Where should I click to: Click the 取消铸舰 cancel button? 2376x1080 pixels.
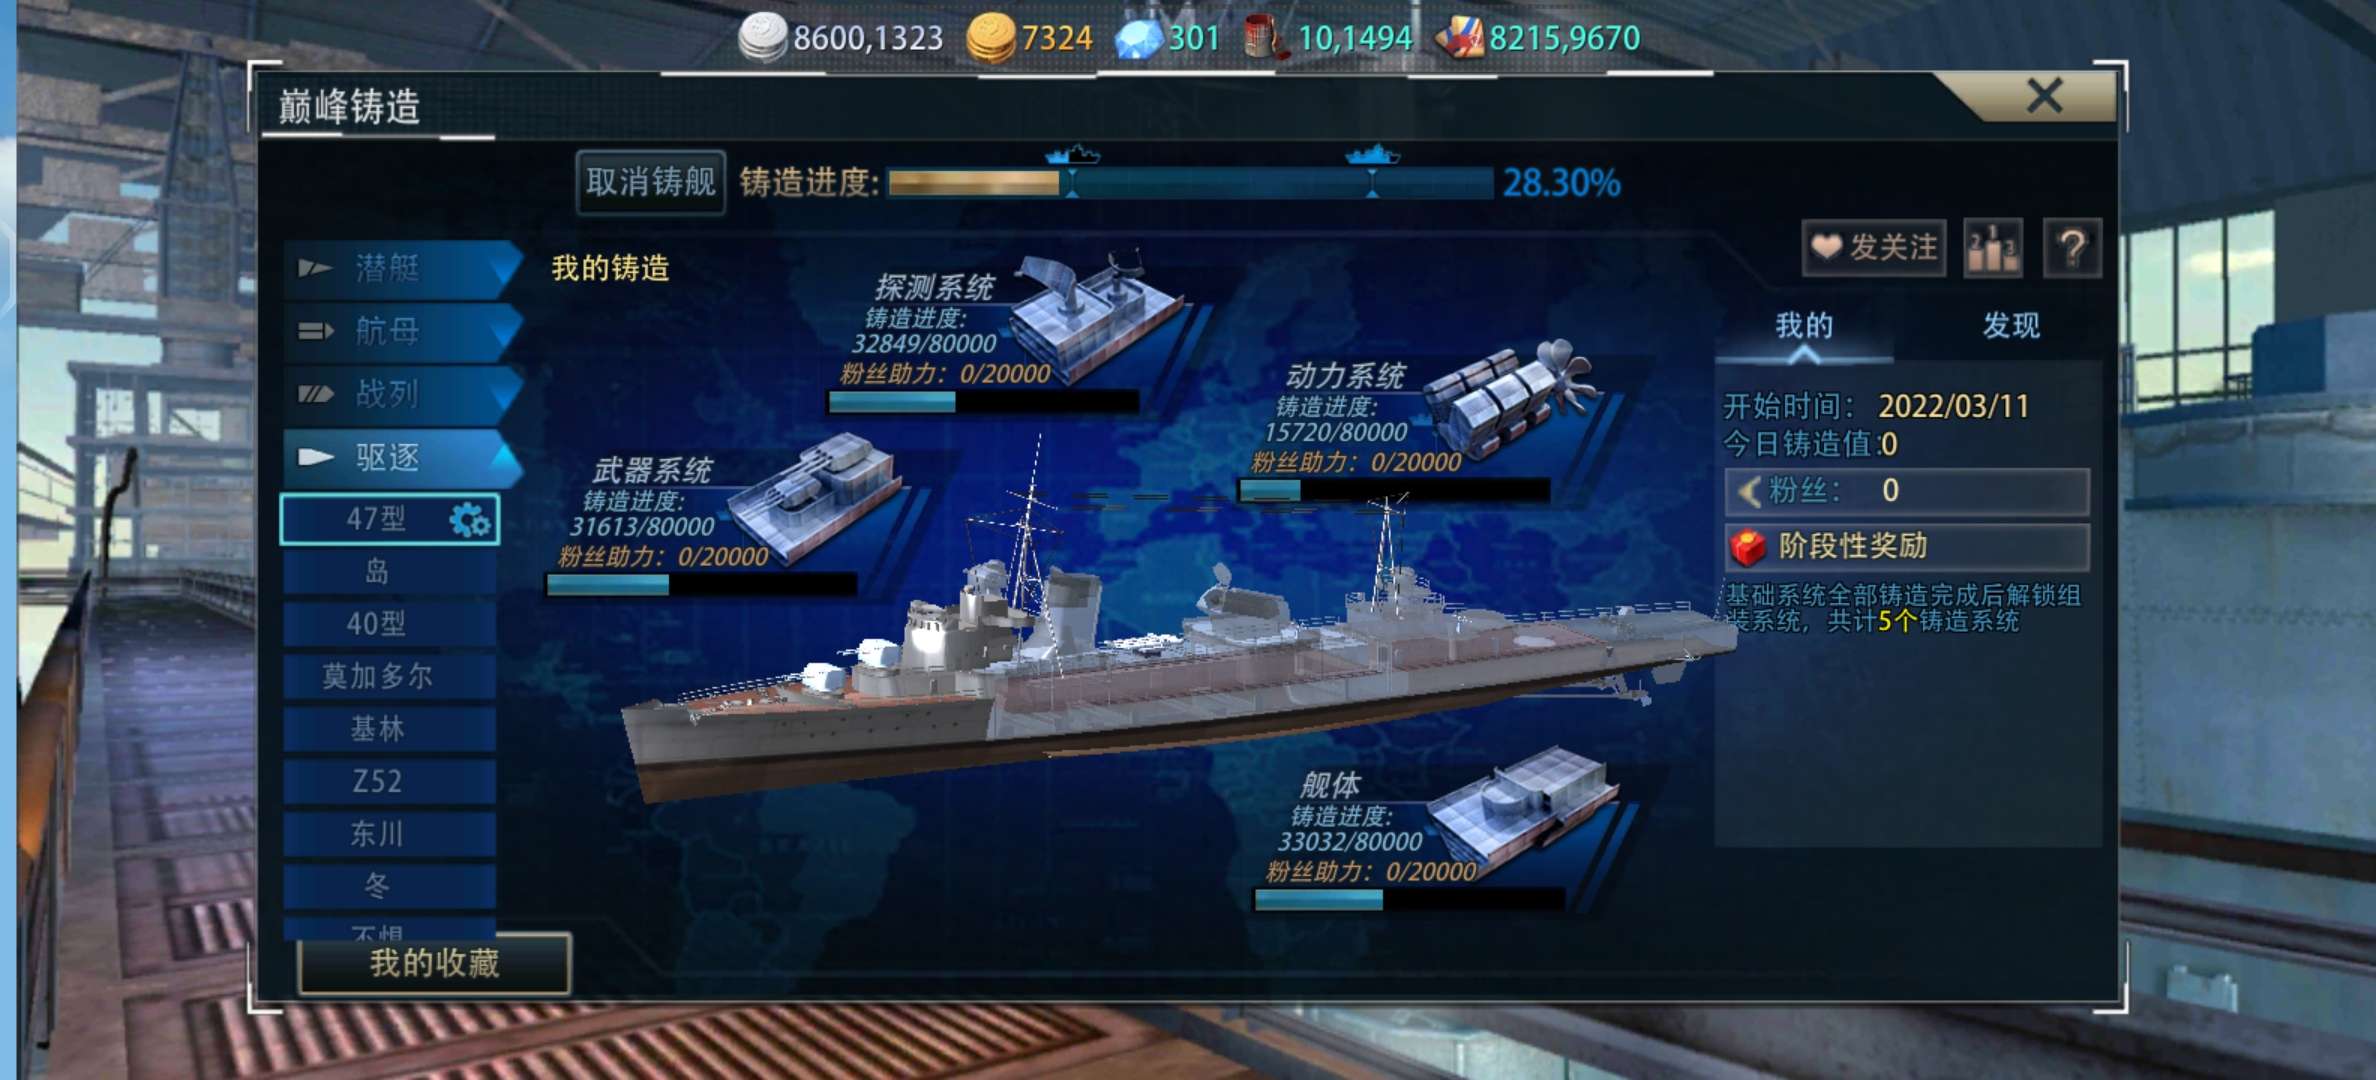pyautogui.click(x=651, y=182)
